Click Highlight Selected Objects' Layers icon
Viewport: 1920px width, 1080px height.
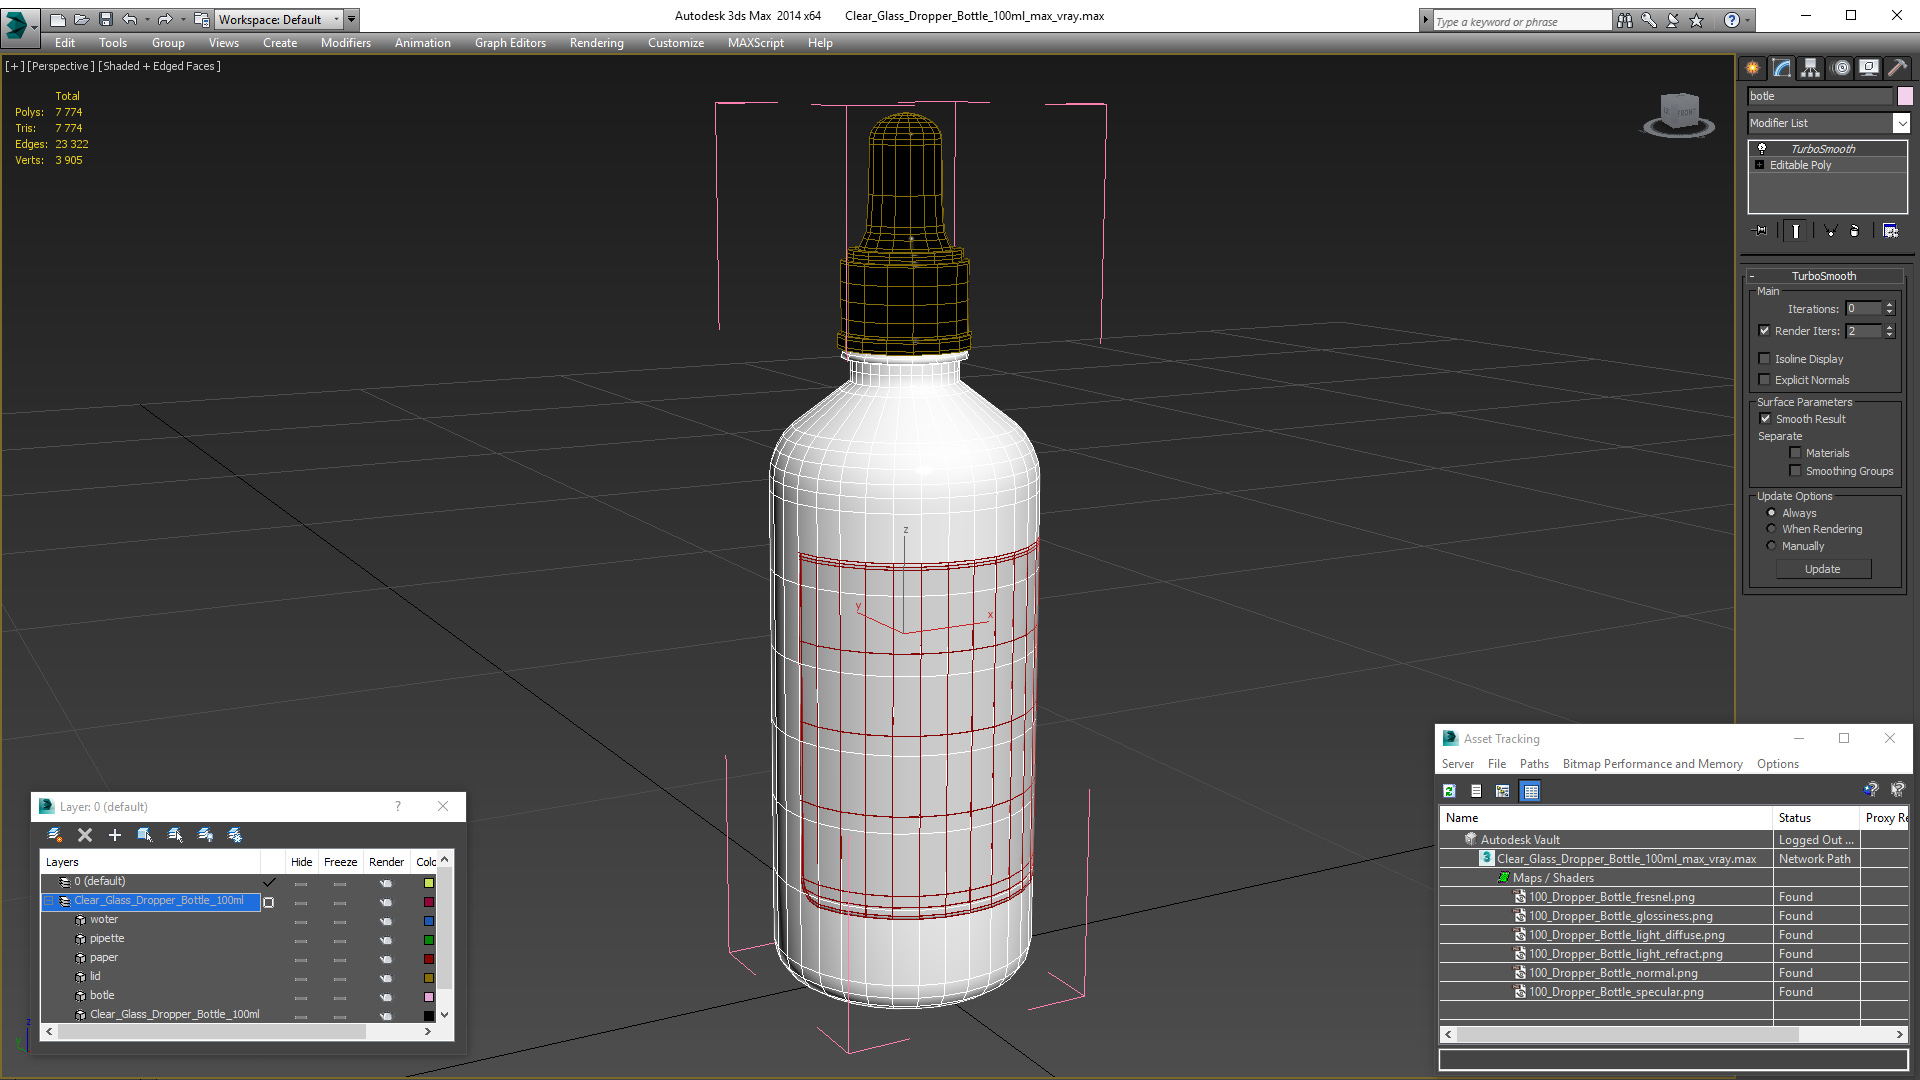pos(175,835)
